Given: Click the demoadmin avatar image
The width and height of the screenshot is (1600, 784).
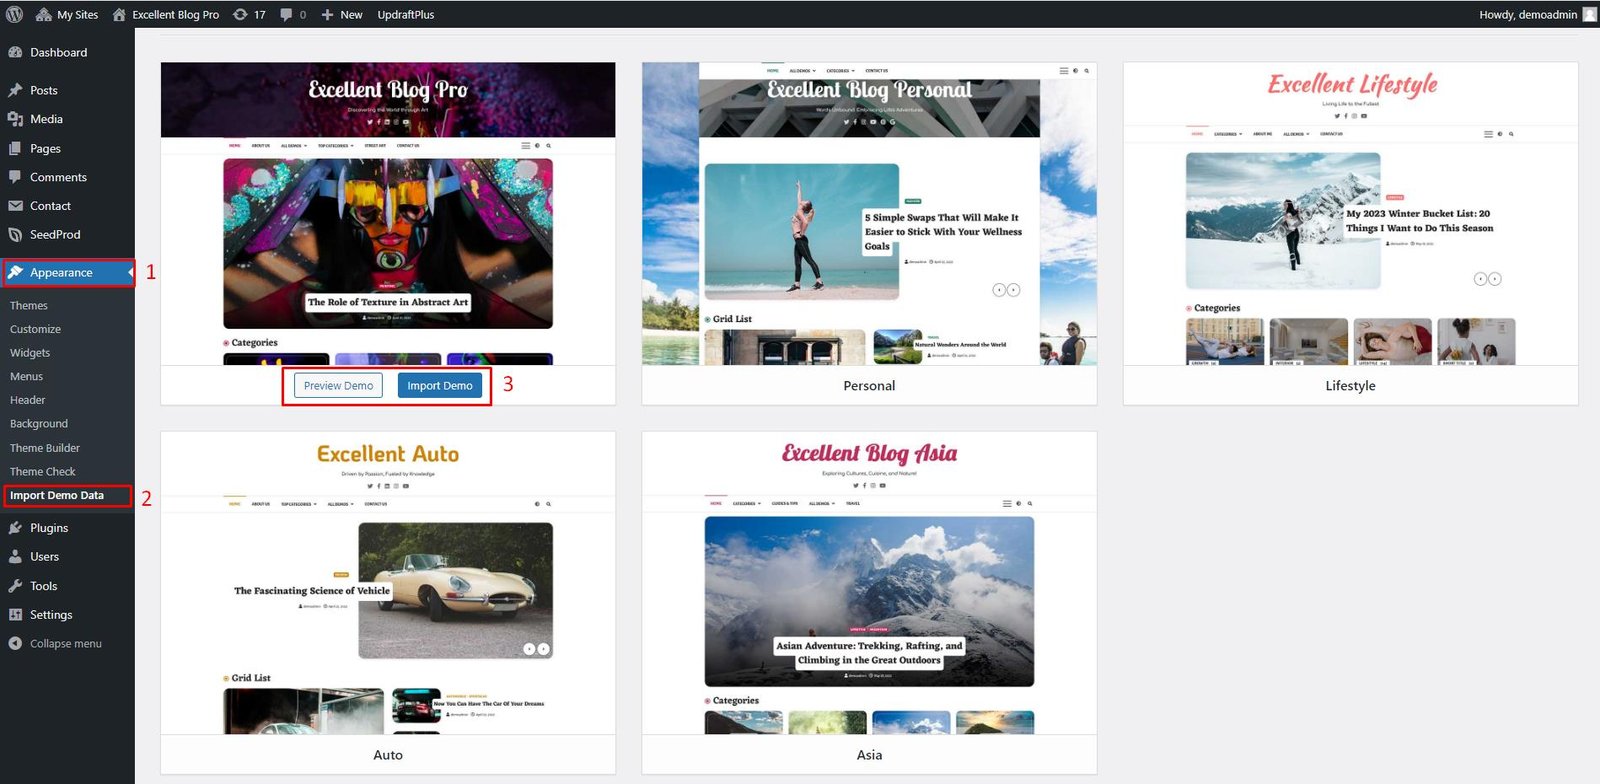Looking at the screenshot, I should (1590, 14).
